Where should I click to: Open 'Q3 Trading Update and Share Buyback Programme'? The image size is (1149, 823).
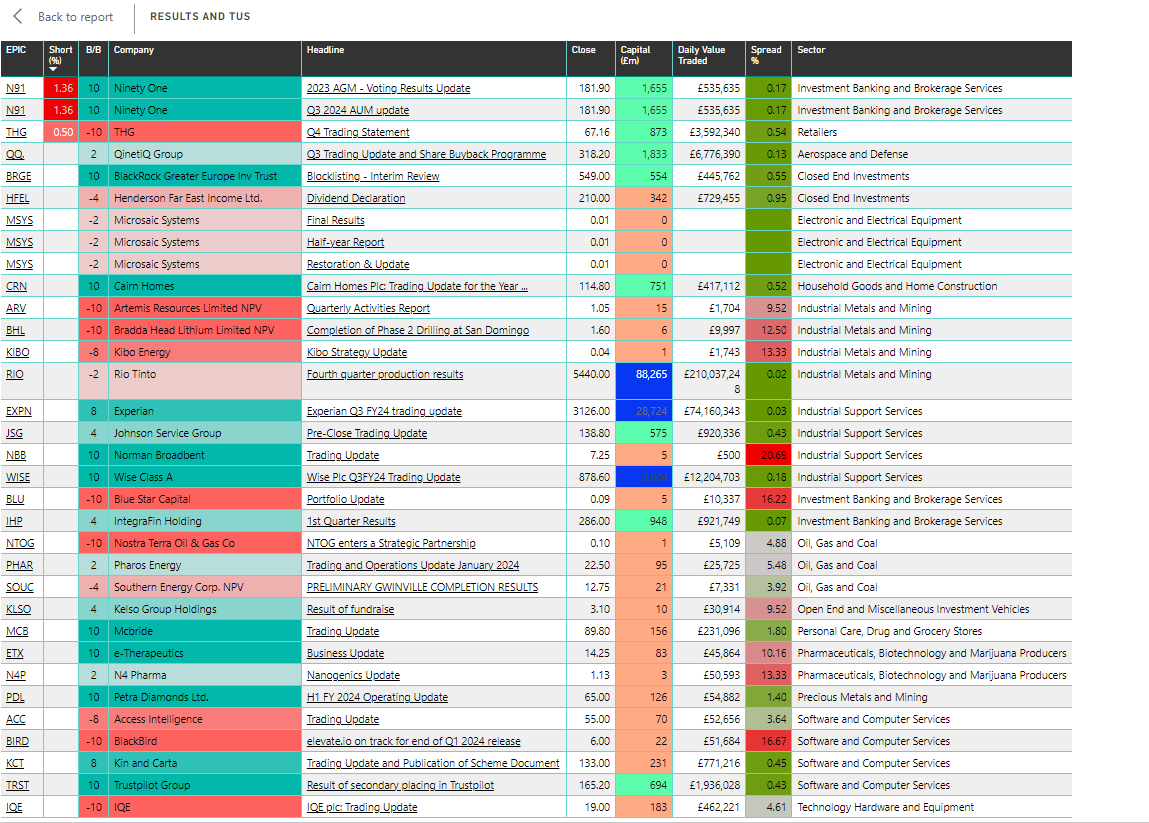coord(426,154)
